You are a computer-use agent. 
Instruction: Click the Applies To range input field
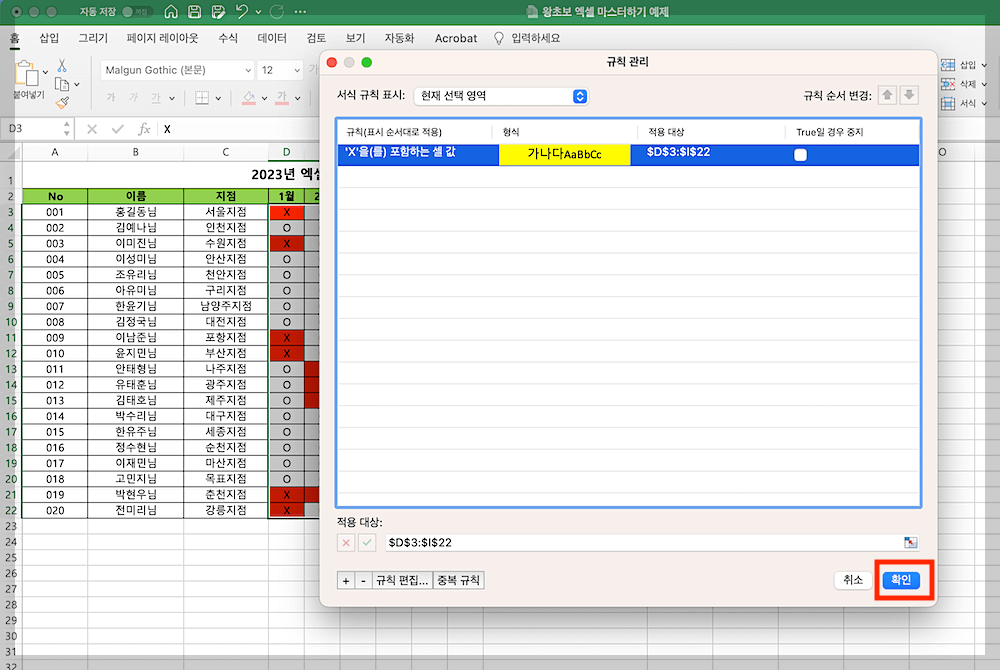(x=643, y=543)
